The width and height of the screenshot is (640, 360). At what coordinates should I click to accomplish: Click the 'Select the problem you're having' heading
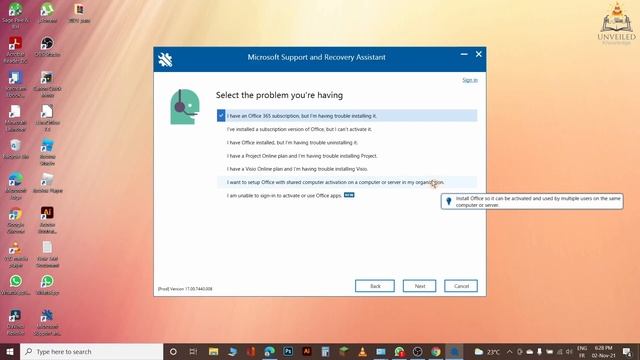click(x=279, y=96)
